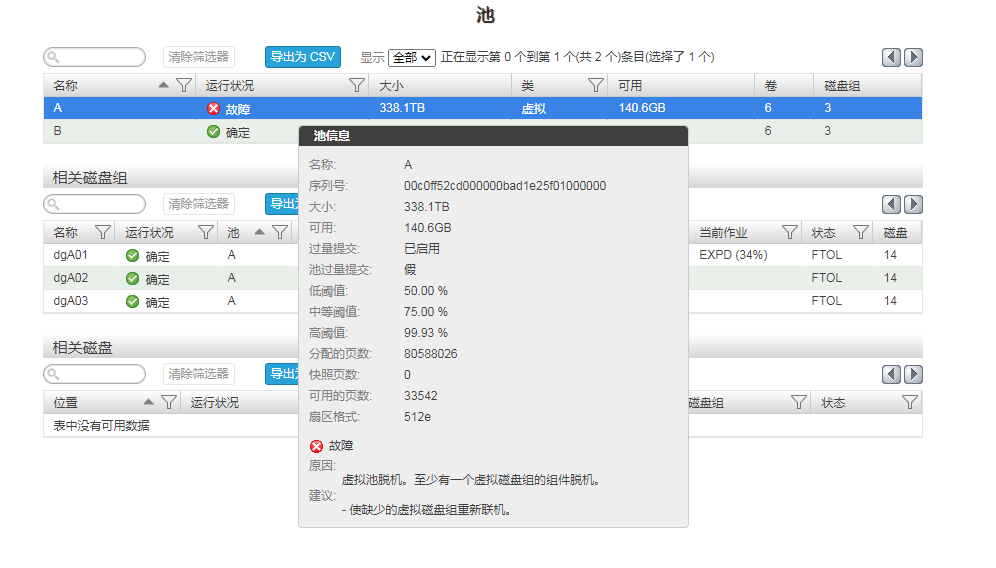Click export button in related disk groups
The height and width of the screenshot is (568, 996).
(x=282, y=203)
